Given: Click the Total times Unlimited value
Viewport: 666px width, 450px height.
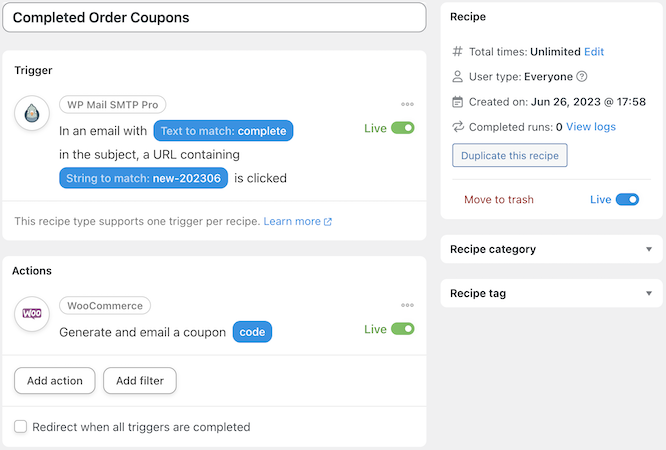Looking at the screenshot, I should (x=555, y=51).
